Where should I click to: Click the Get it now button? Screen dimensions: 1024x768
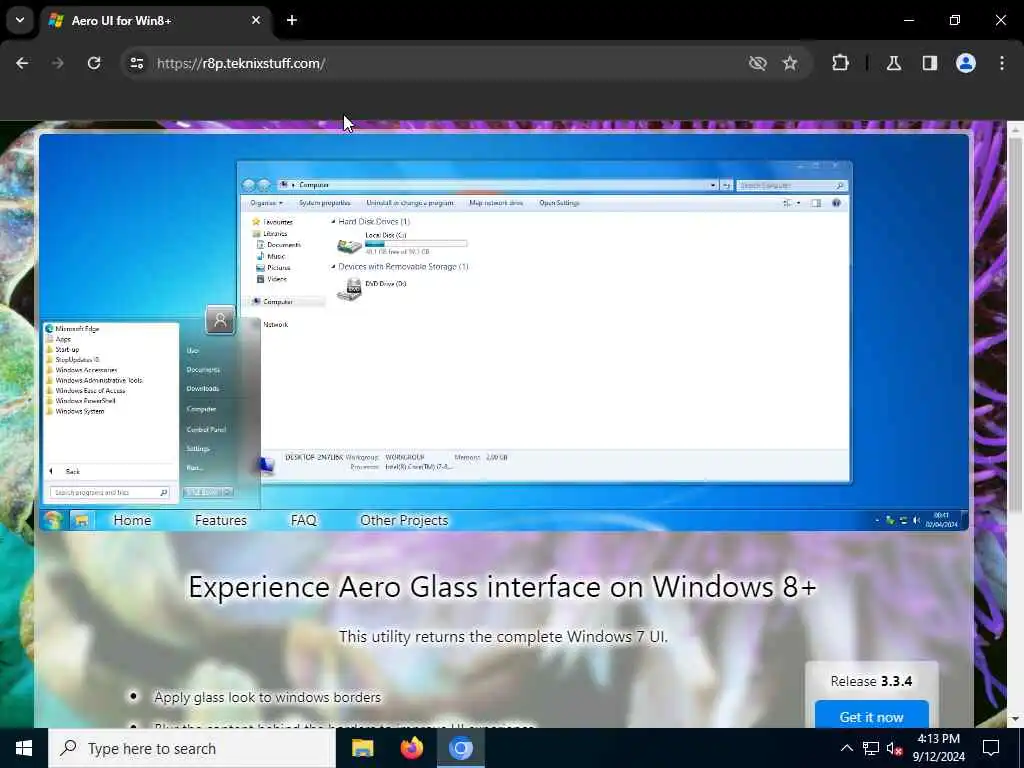point(871,716)
